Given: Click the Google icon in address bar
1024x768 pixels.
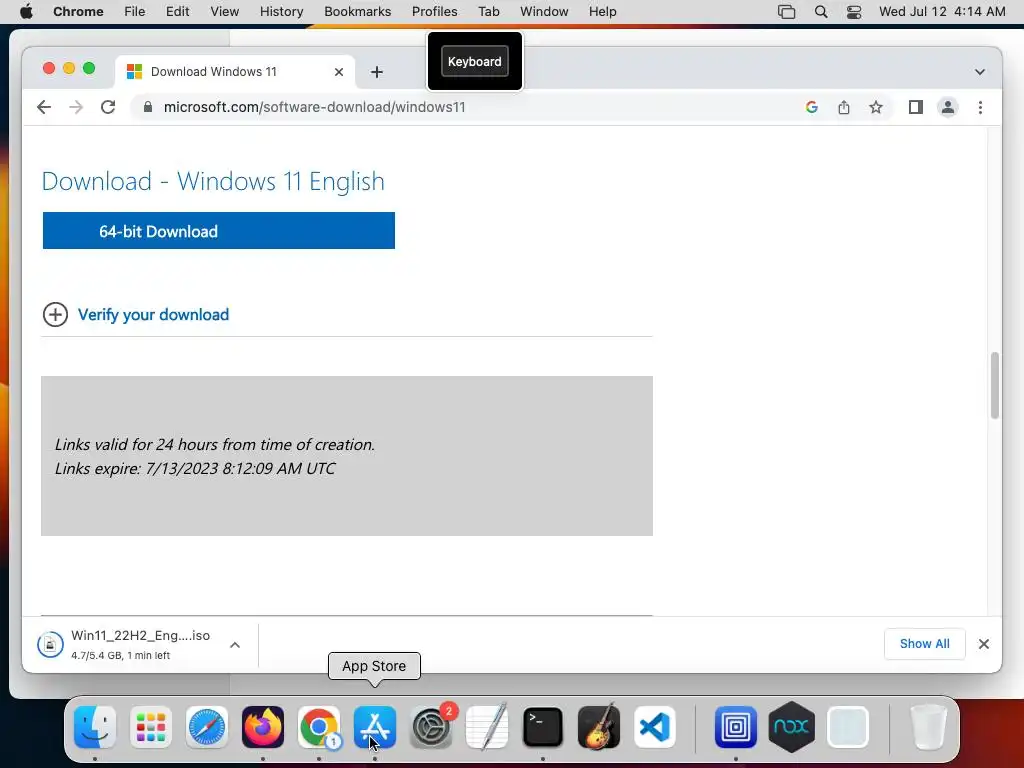Looking at the screenshot, I should 812,107.
